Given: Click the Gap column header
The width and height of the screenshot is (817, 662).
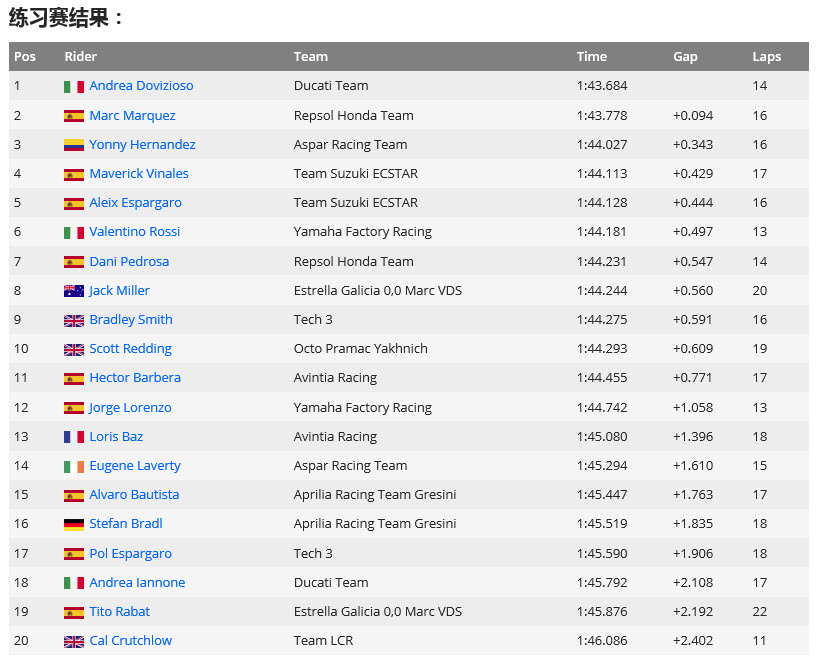Looking at the screenshot, I should [685, 57].
